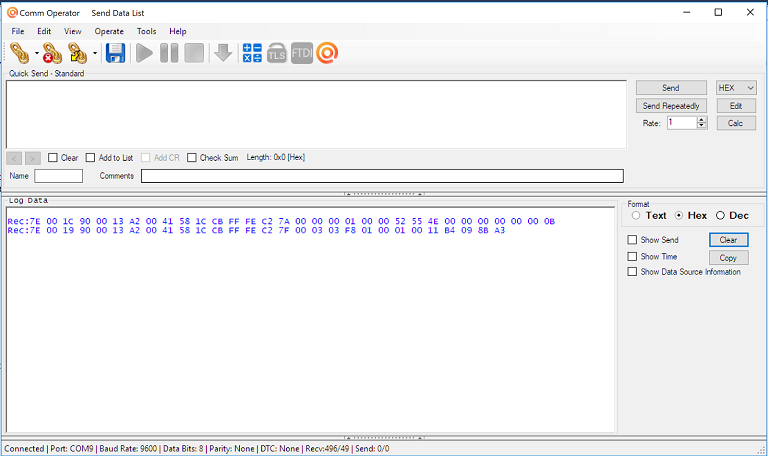
Task: Open the Help menu
Action: pos(178,31)
